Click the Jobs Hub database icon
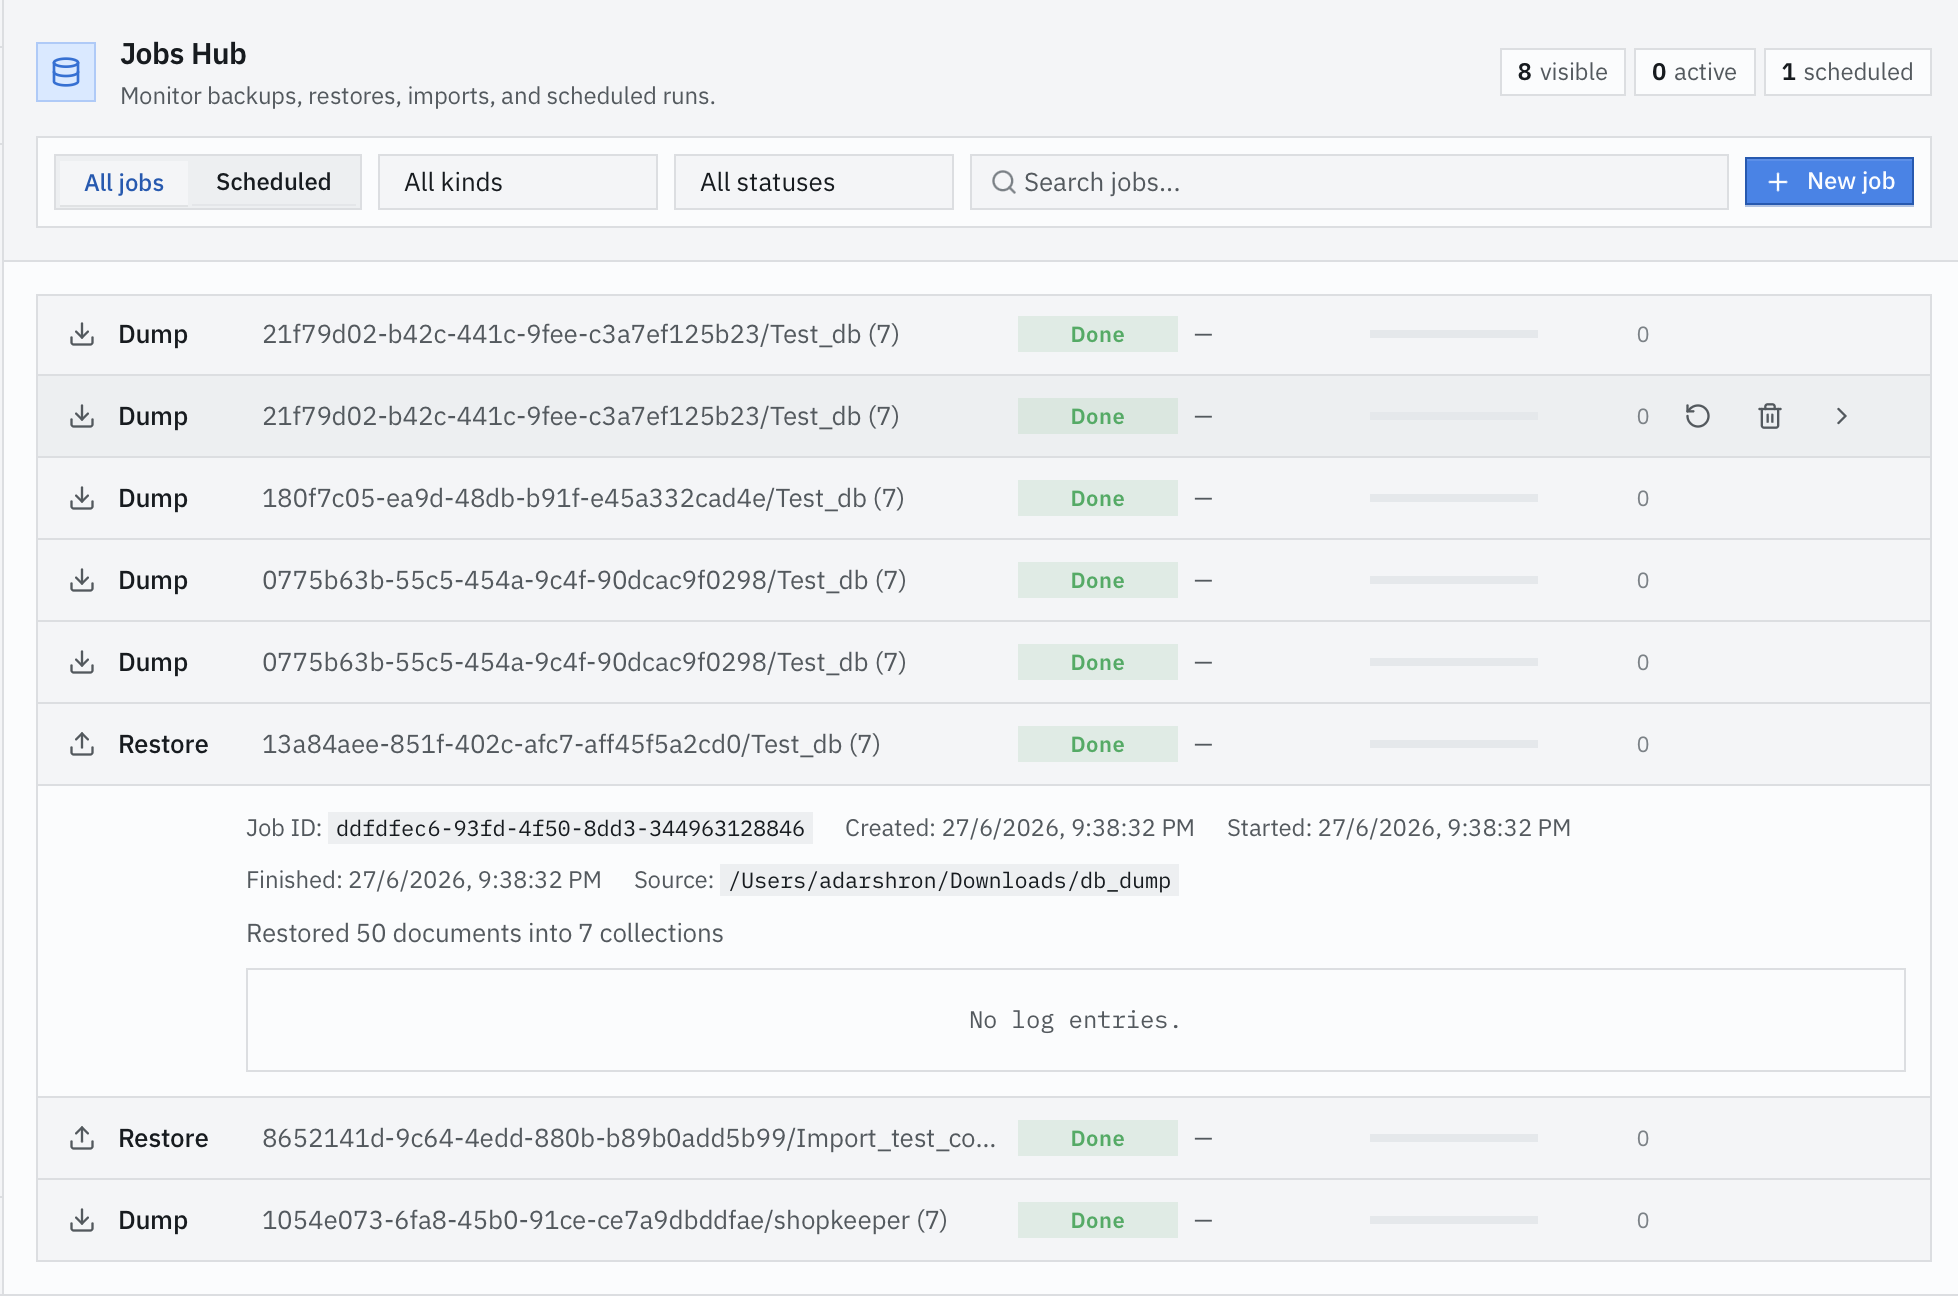This screenshot has height=1296, width=1958. [x=66, y=72]
